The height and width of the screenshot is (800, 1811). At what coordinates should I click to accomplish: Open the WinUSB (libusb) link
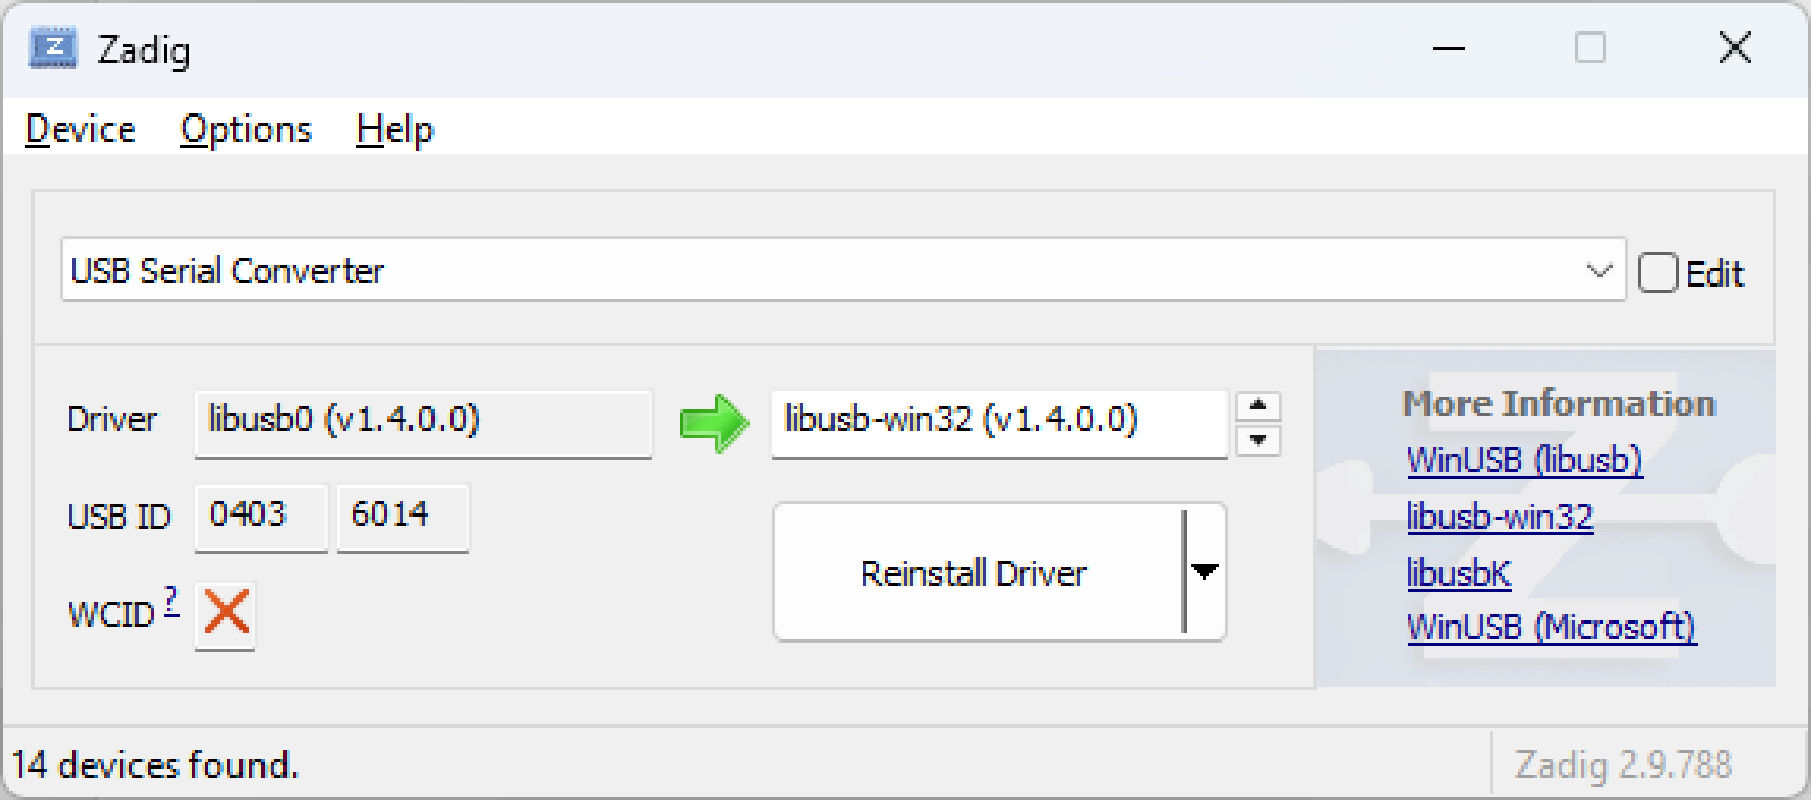coord(1524,460)
